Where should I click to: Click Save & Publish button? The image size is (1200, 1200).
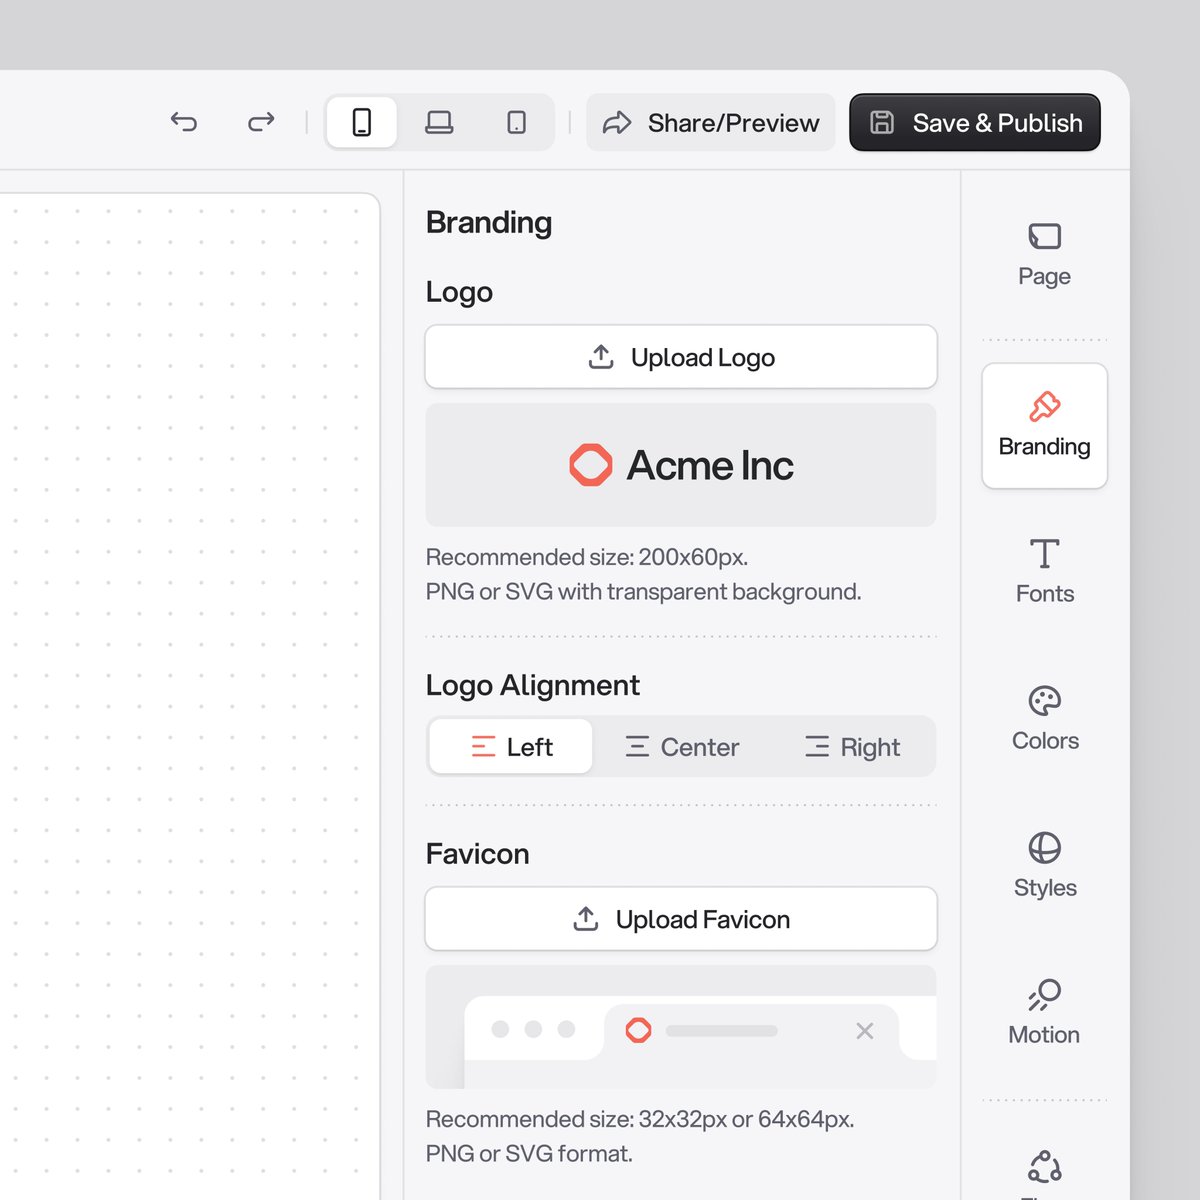975,122
